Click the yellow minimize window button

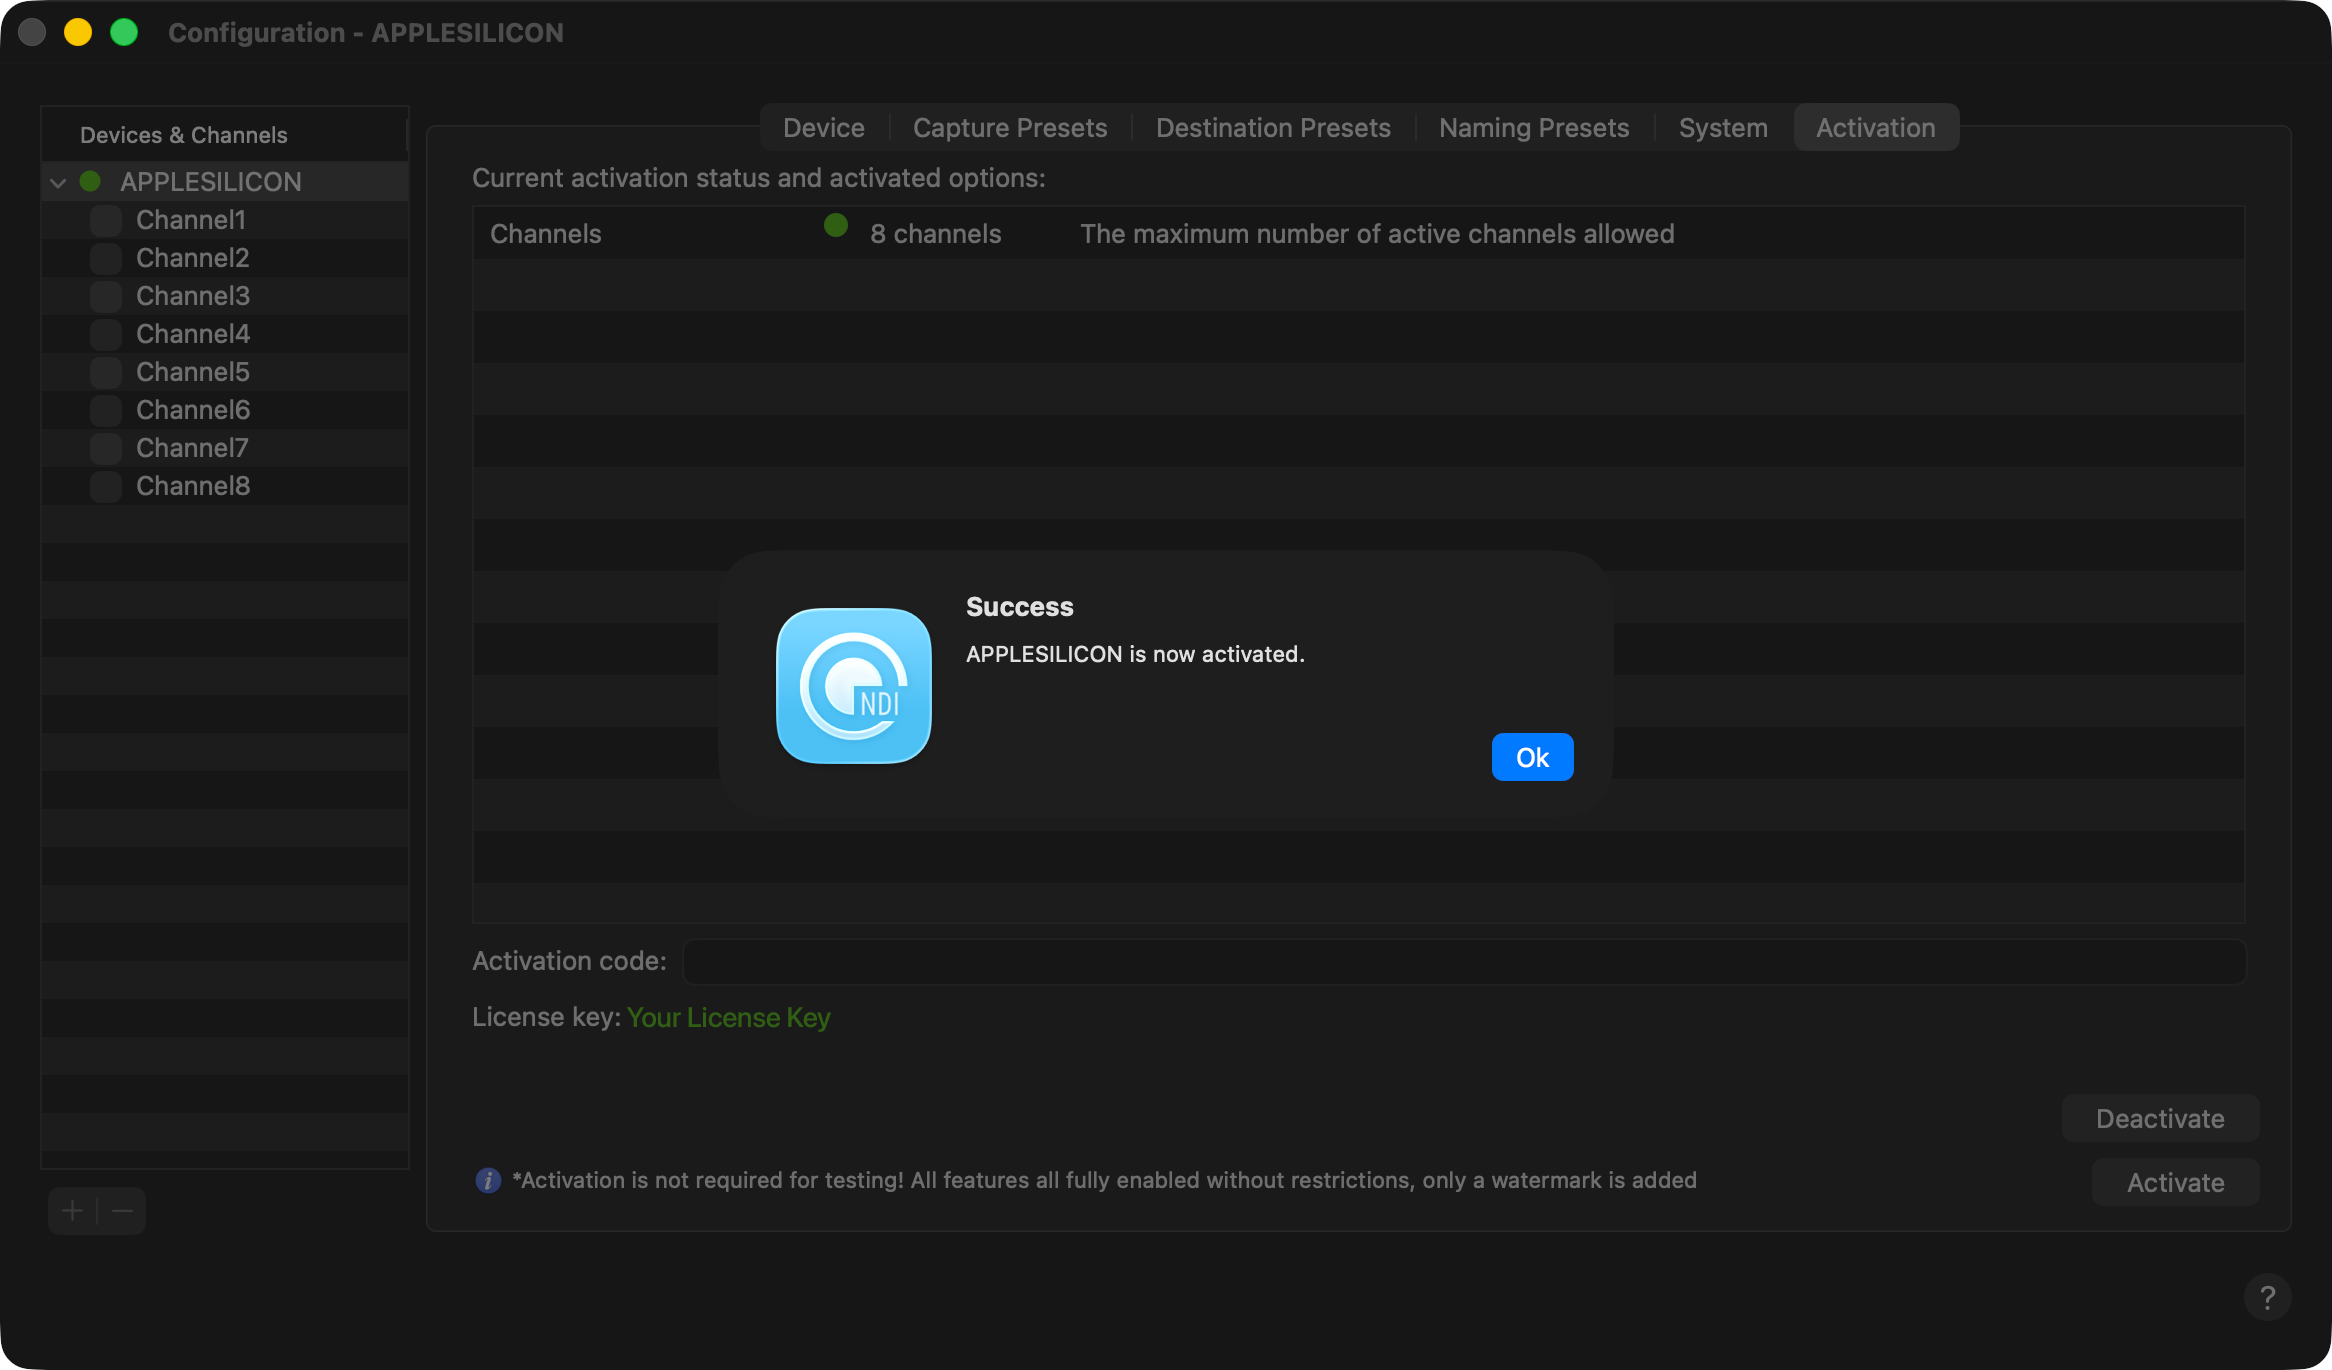(78, 32)
